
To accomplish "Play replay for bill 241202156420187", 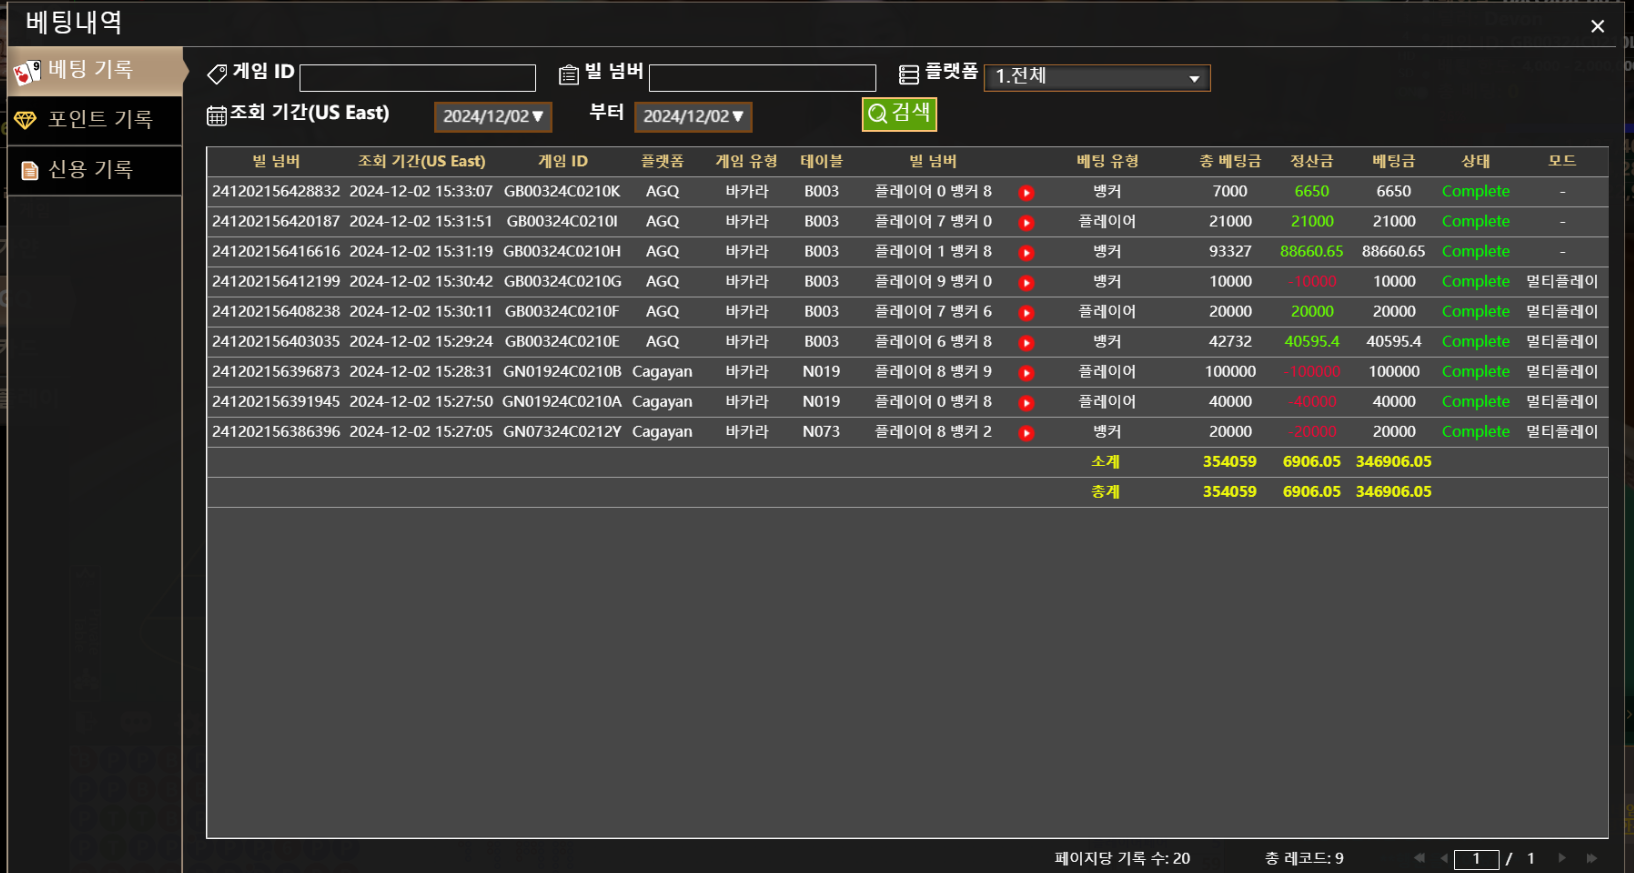I will pyautogui.click(x=1026, y=223).
